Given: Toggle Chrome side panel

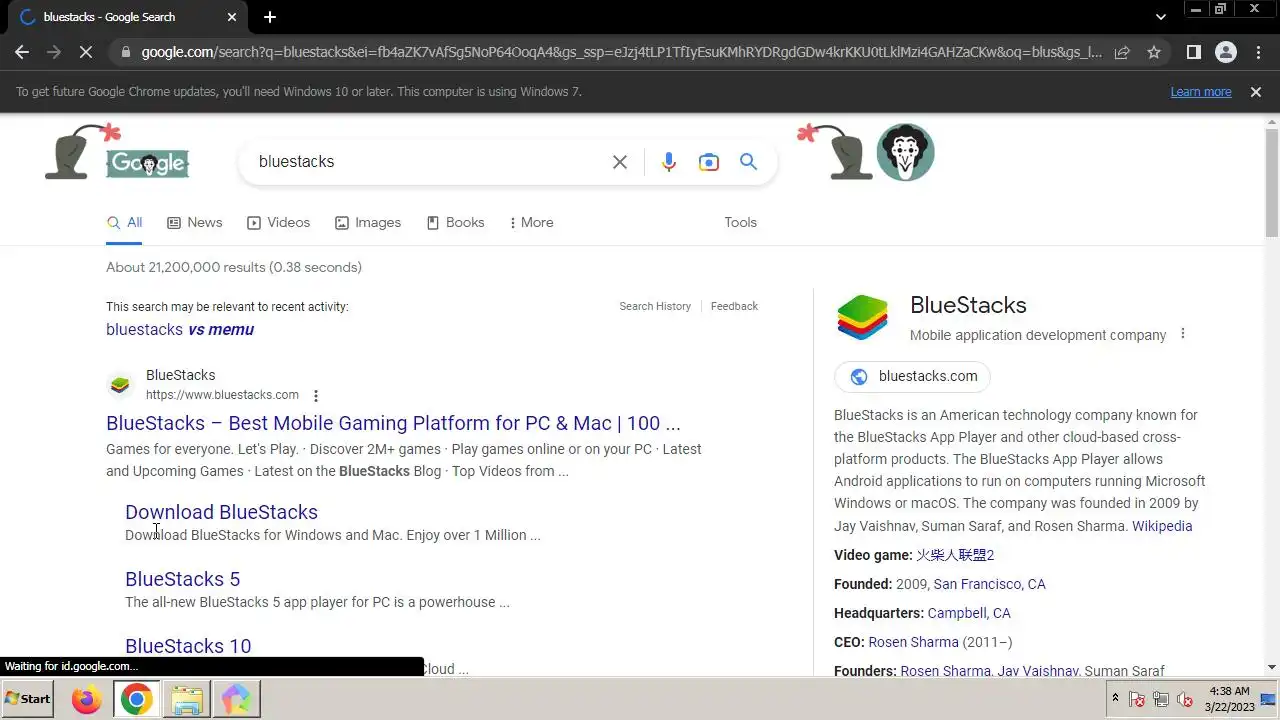Looking at the screenshot, I should [x=1193, y=52].
